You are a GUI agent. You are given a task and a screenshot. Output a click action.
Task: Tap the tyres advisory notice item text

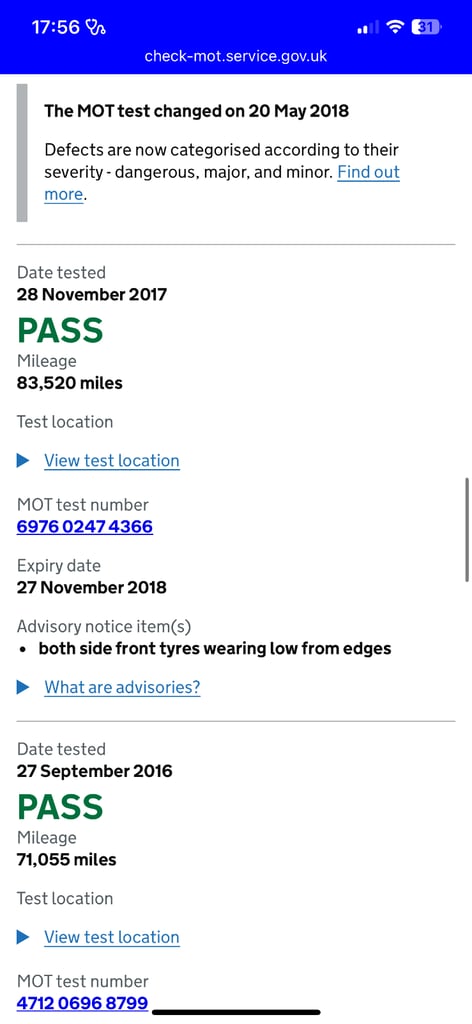[x=215, y=648]
